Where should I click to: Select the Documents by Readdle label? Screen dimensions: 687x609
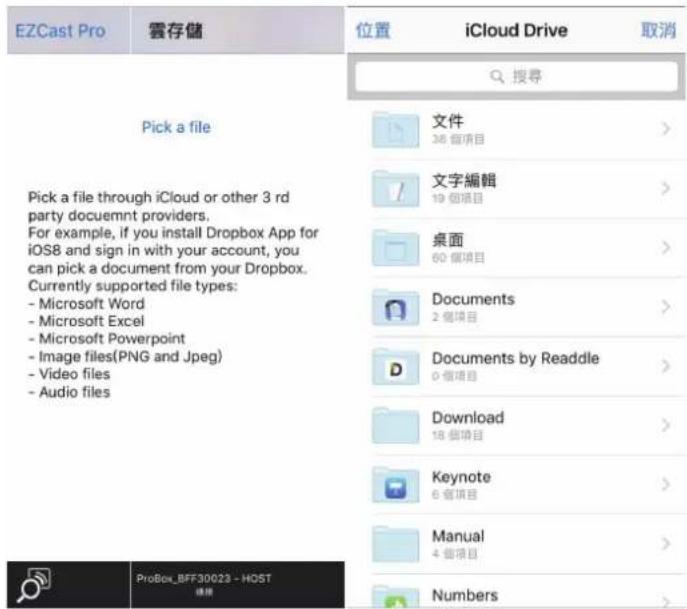pos(515,358)
